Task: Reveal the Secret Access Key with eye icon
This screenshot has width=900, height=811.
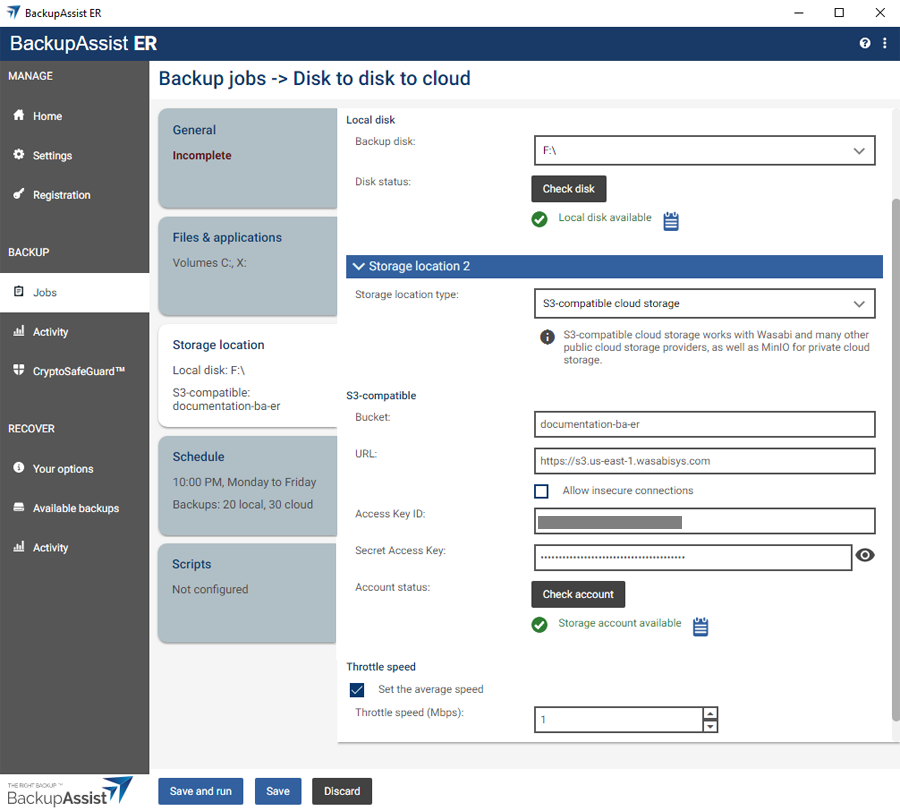Action: pyautogui.click(x=865, y=556)
